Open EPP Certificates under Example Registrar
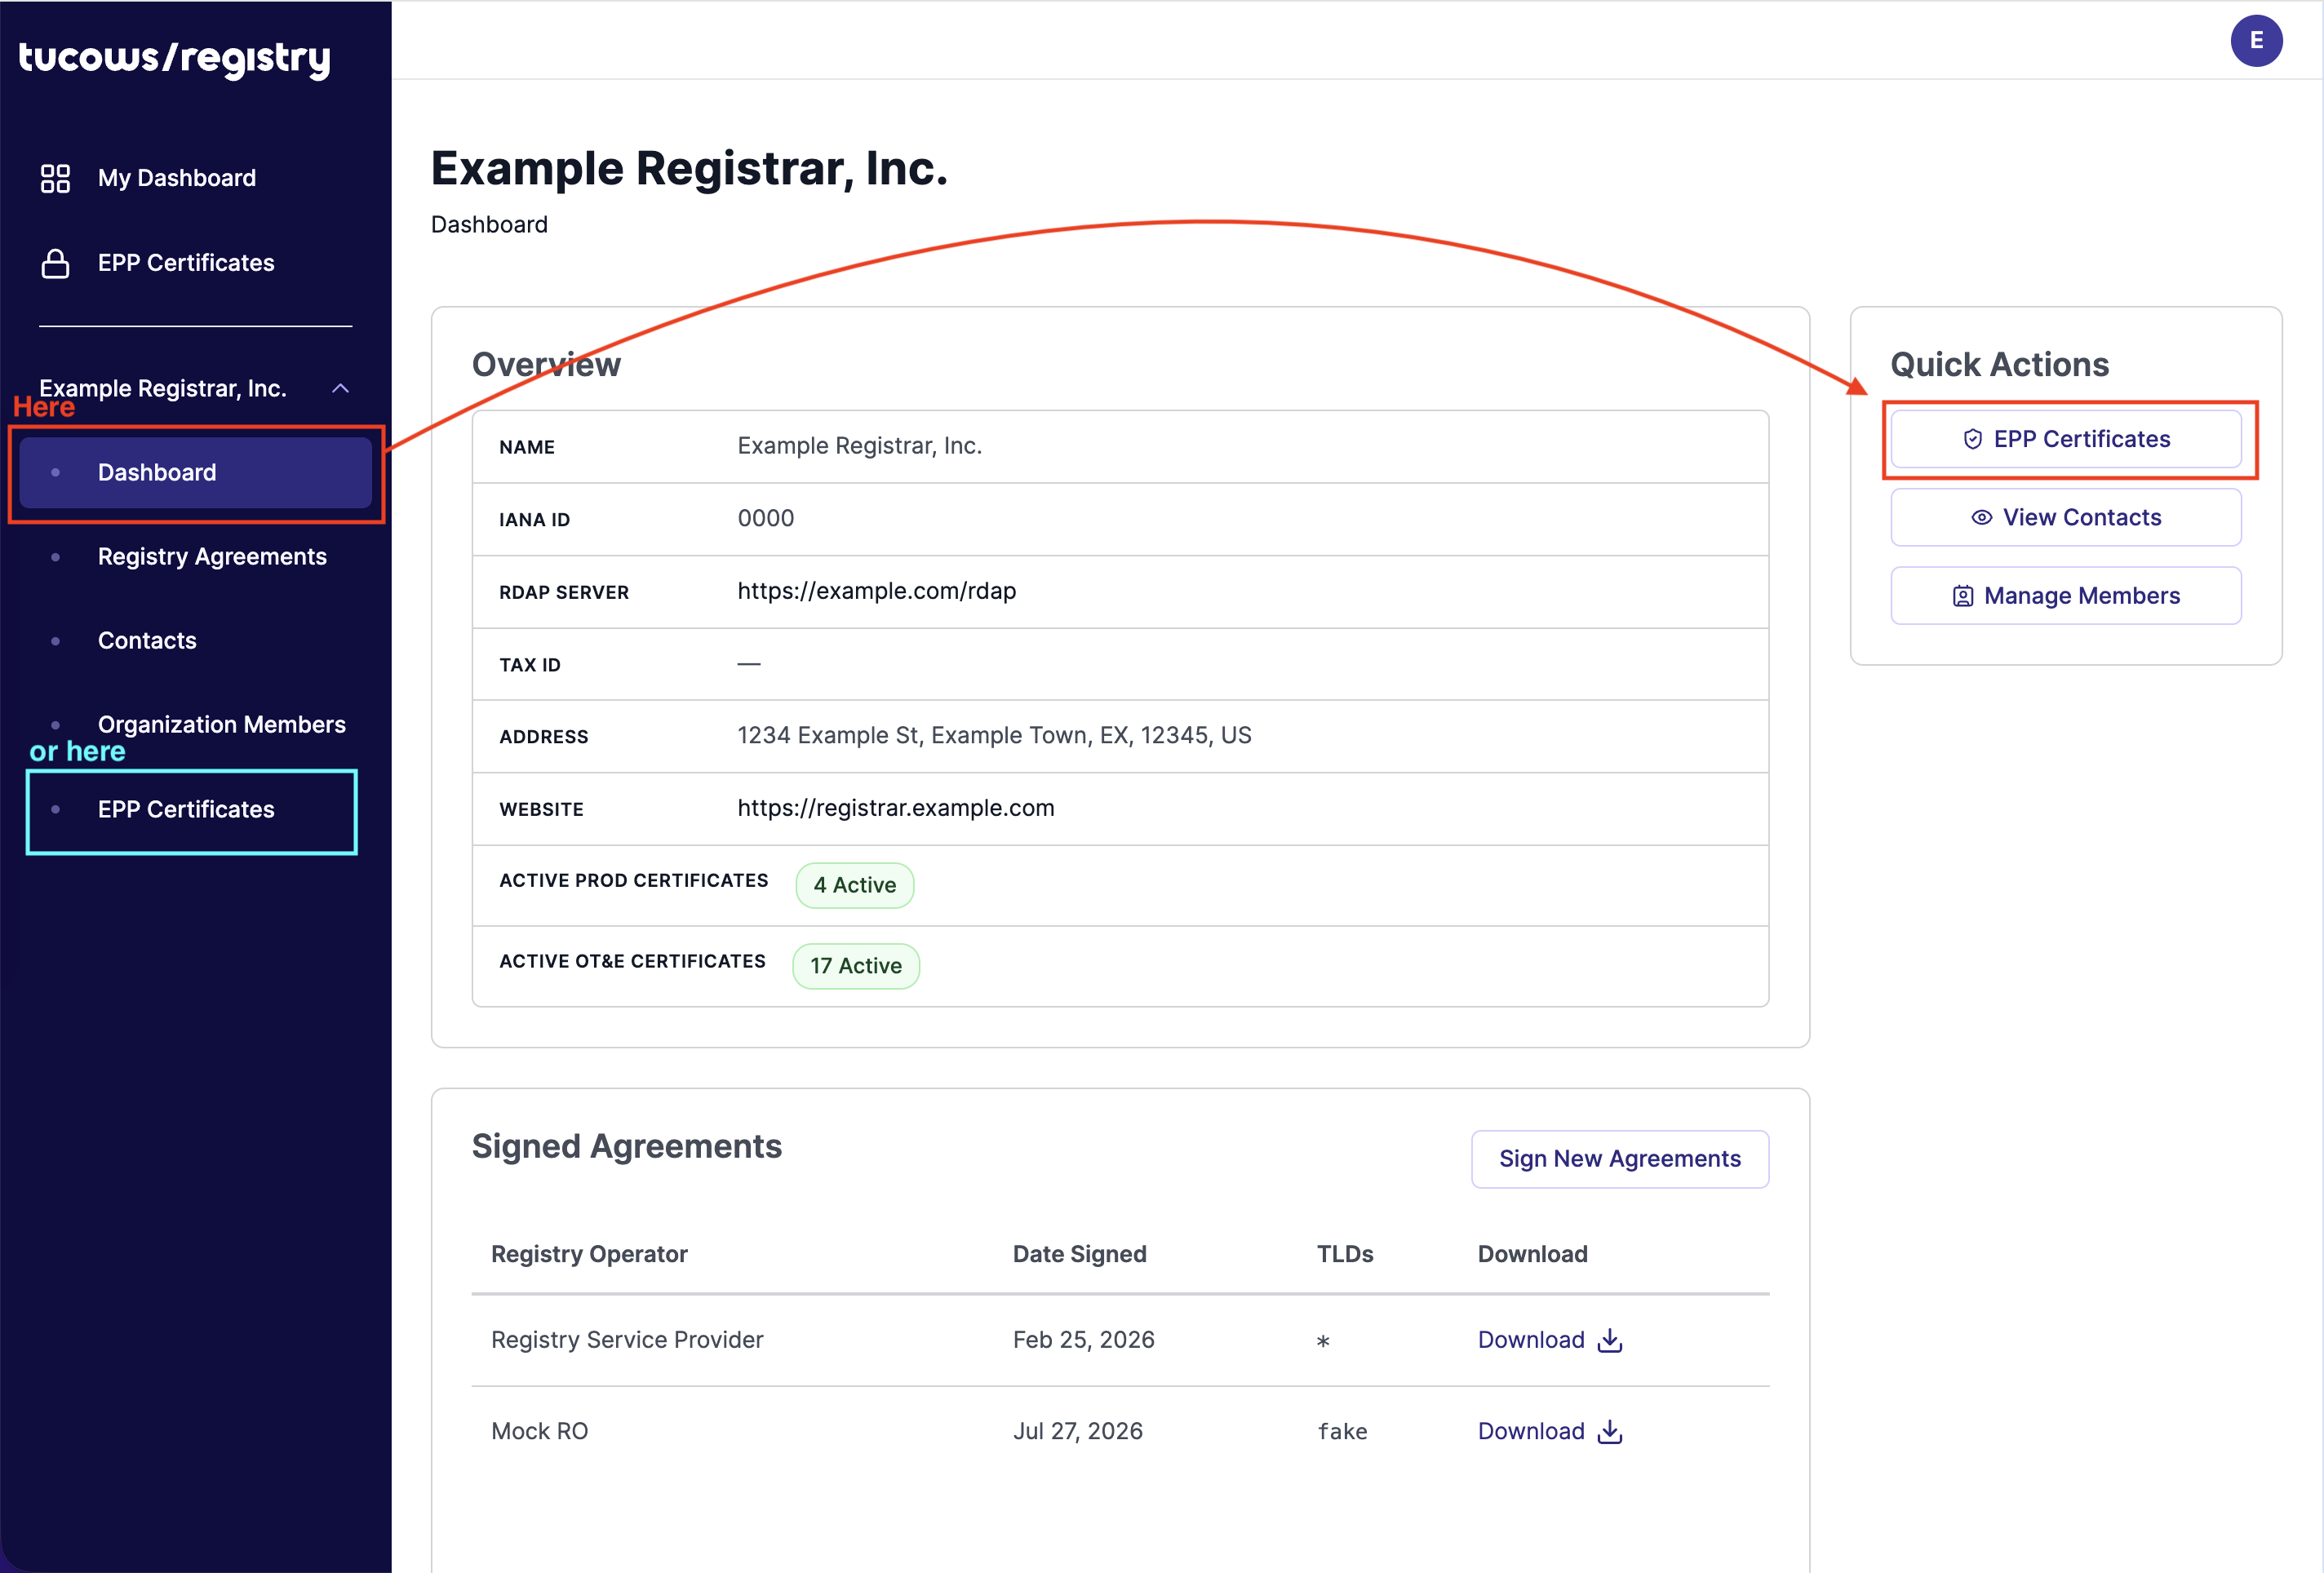The width and height of the screenshot is (2324, 1573). (x=186, y=809)
